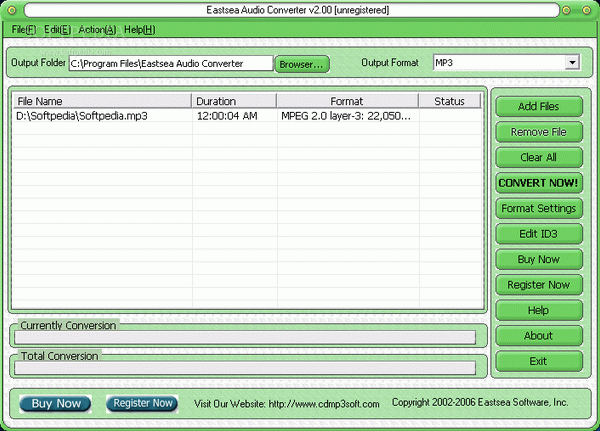The height and width of the screenshot is (431, 600).
Task: Click Register Now in the right panel
Action: 539,285
